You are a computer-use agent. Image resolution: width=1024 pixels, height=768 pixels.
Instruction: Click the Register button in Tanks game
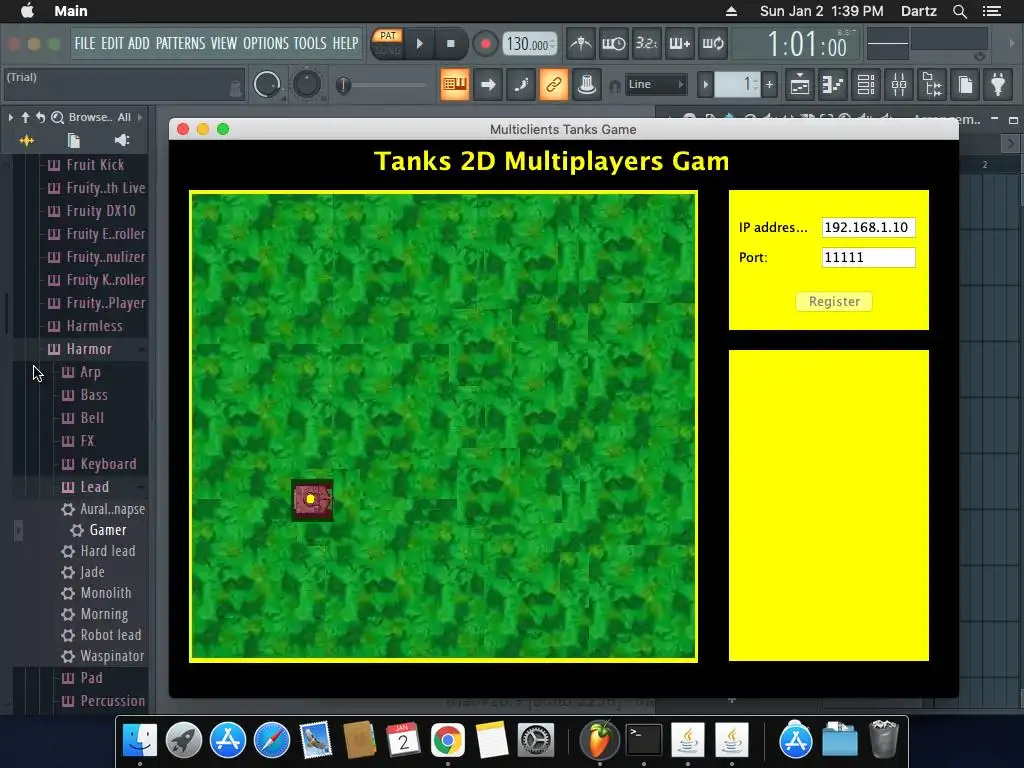click(834, 302)
